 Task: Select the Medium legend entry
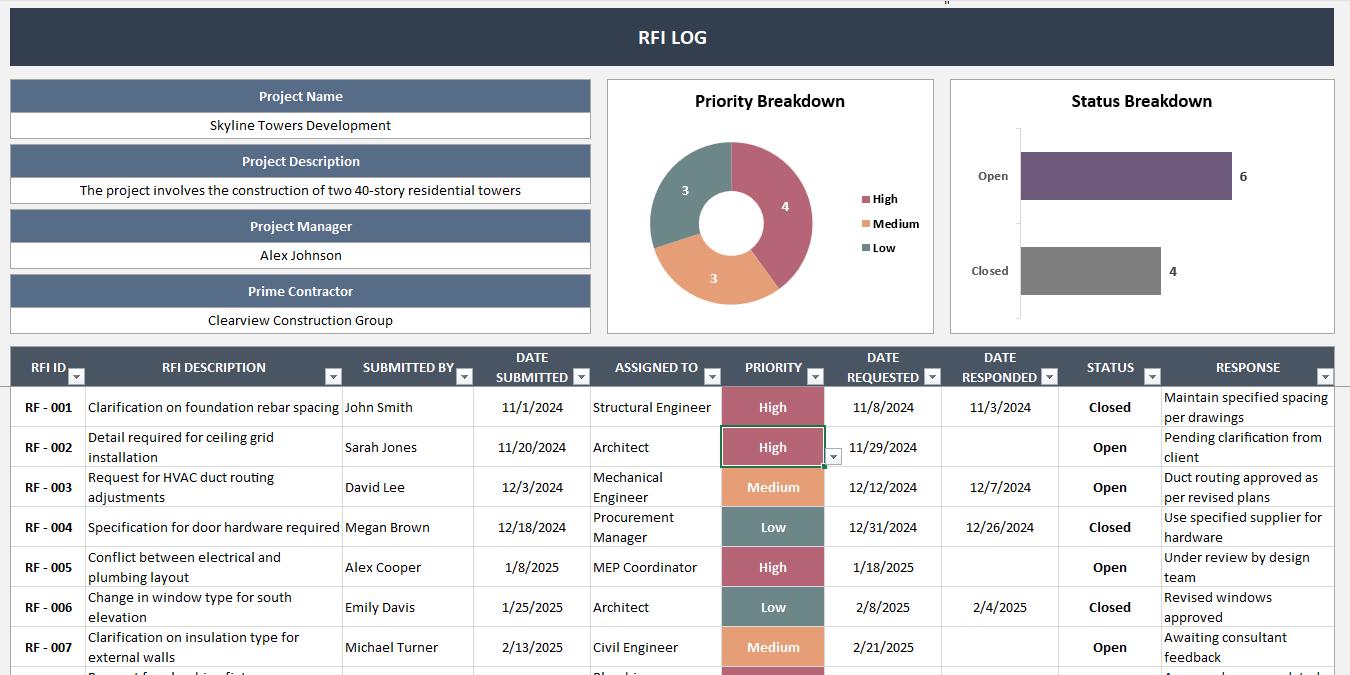(x=893, y=223)
